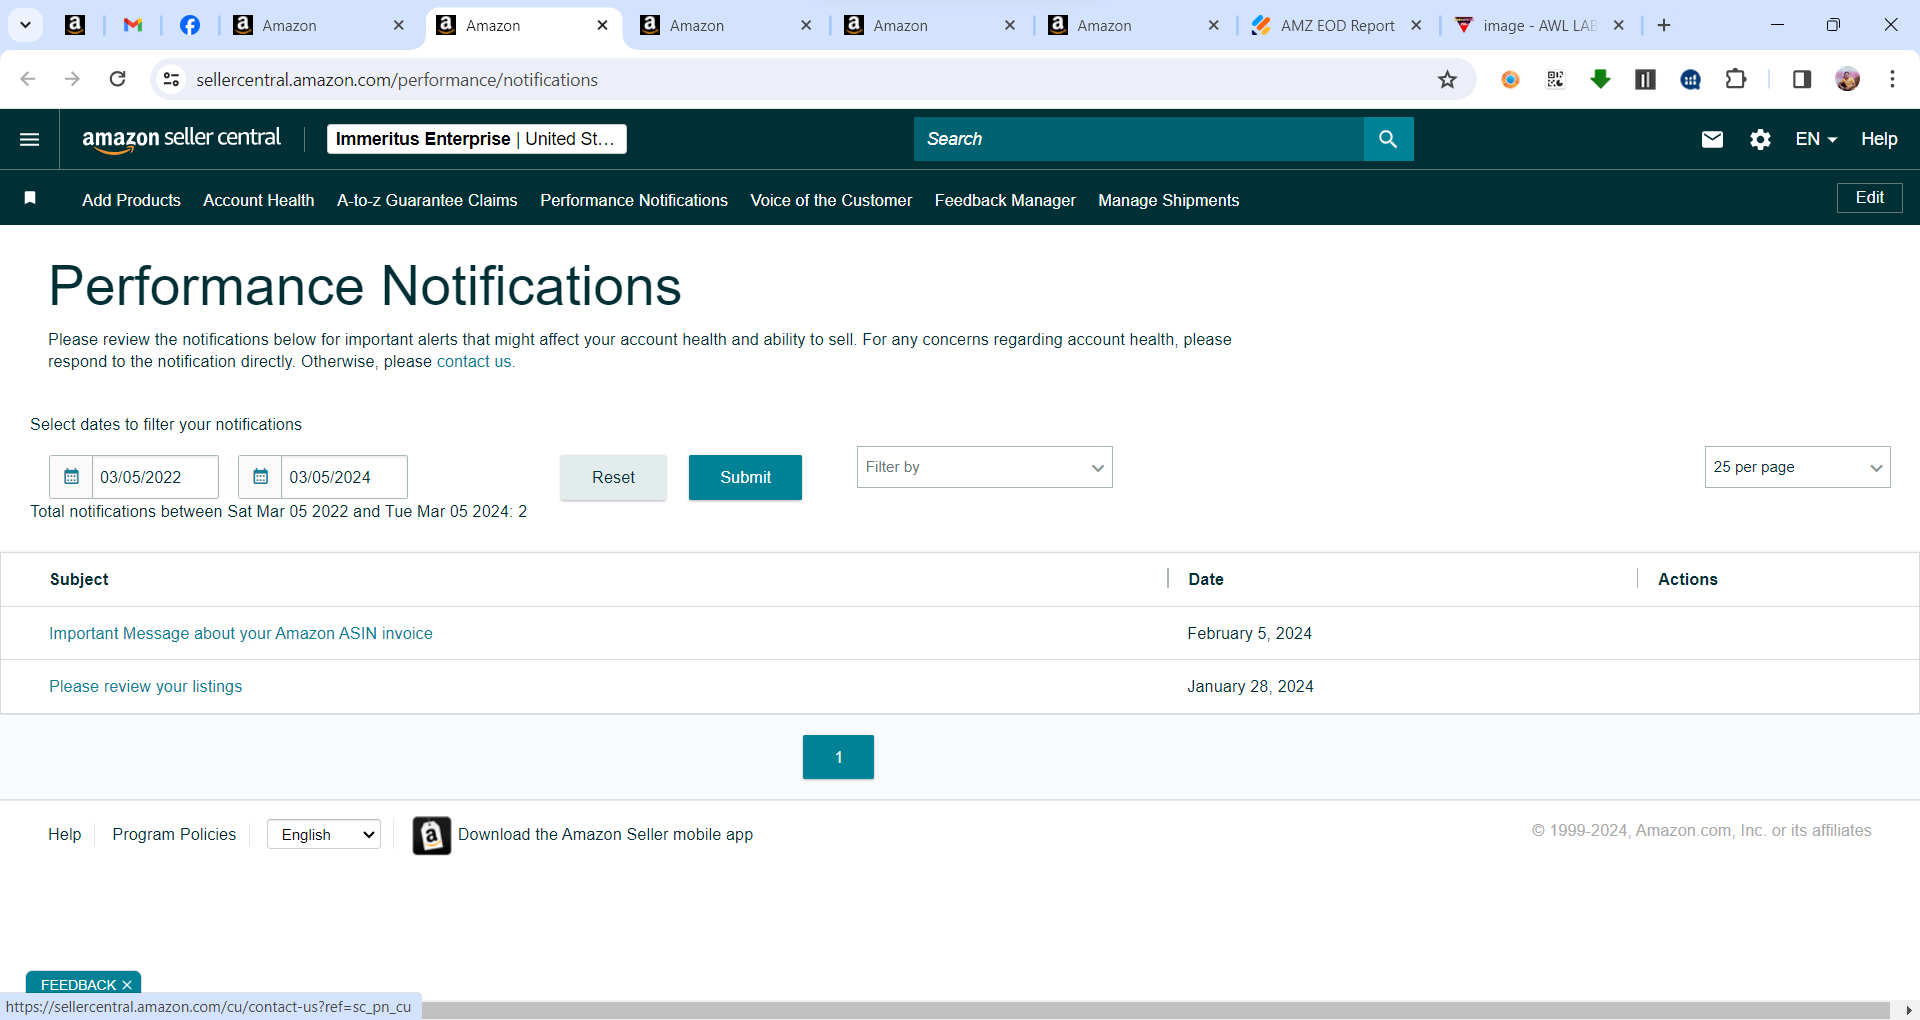Change the 25 per page dropdown

pos(1797,467)
